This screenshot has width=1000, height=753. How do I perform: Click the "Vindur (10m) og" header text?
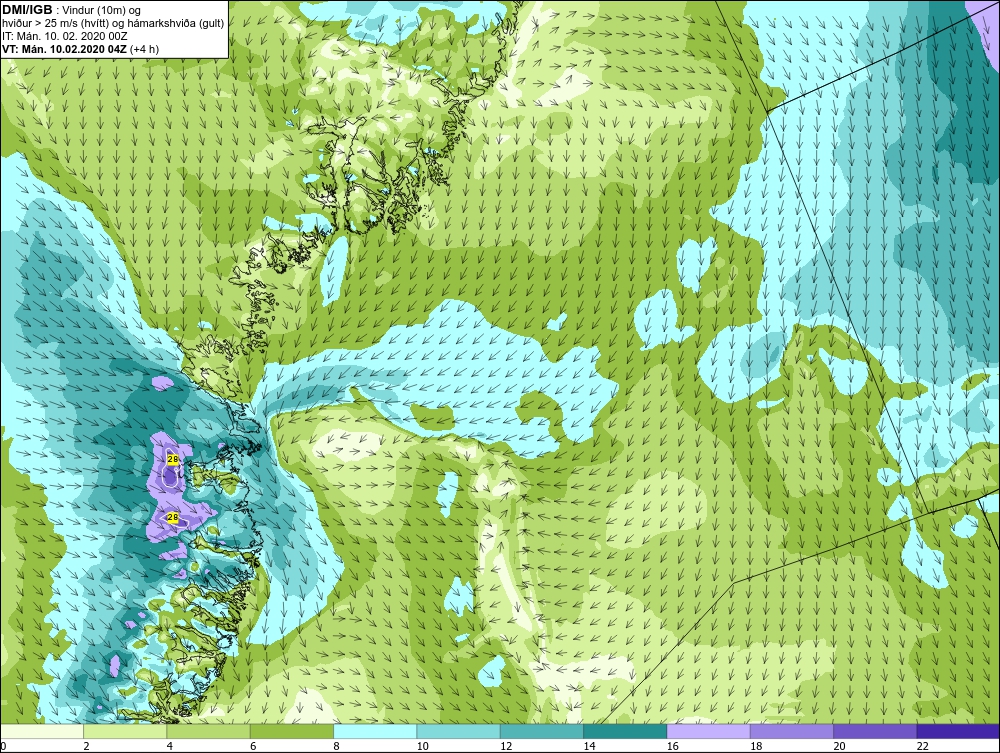click(102, 10)
